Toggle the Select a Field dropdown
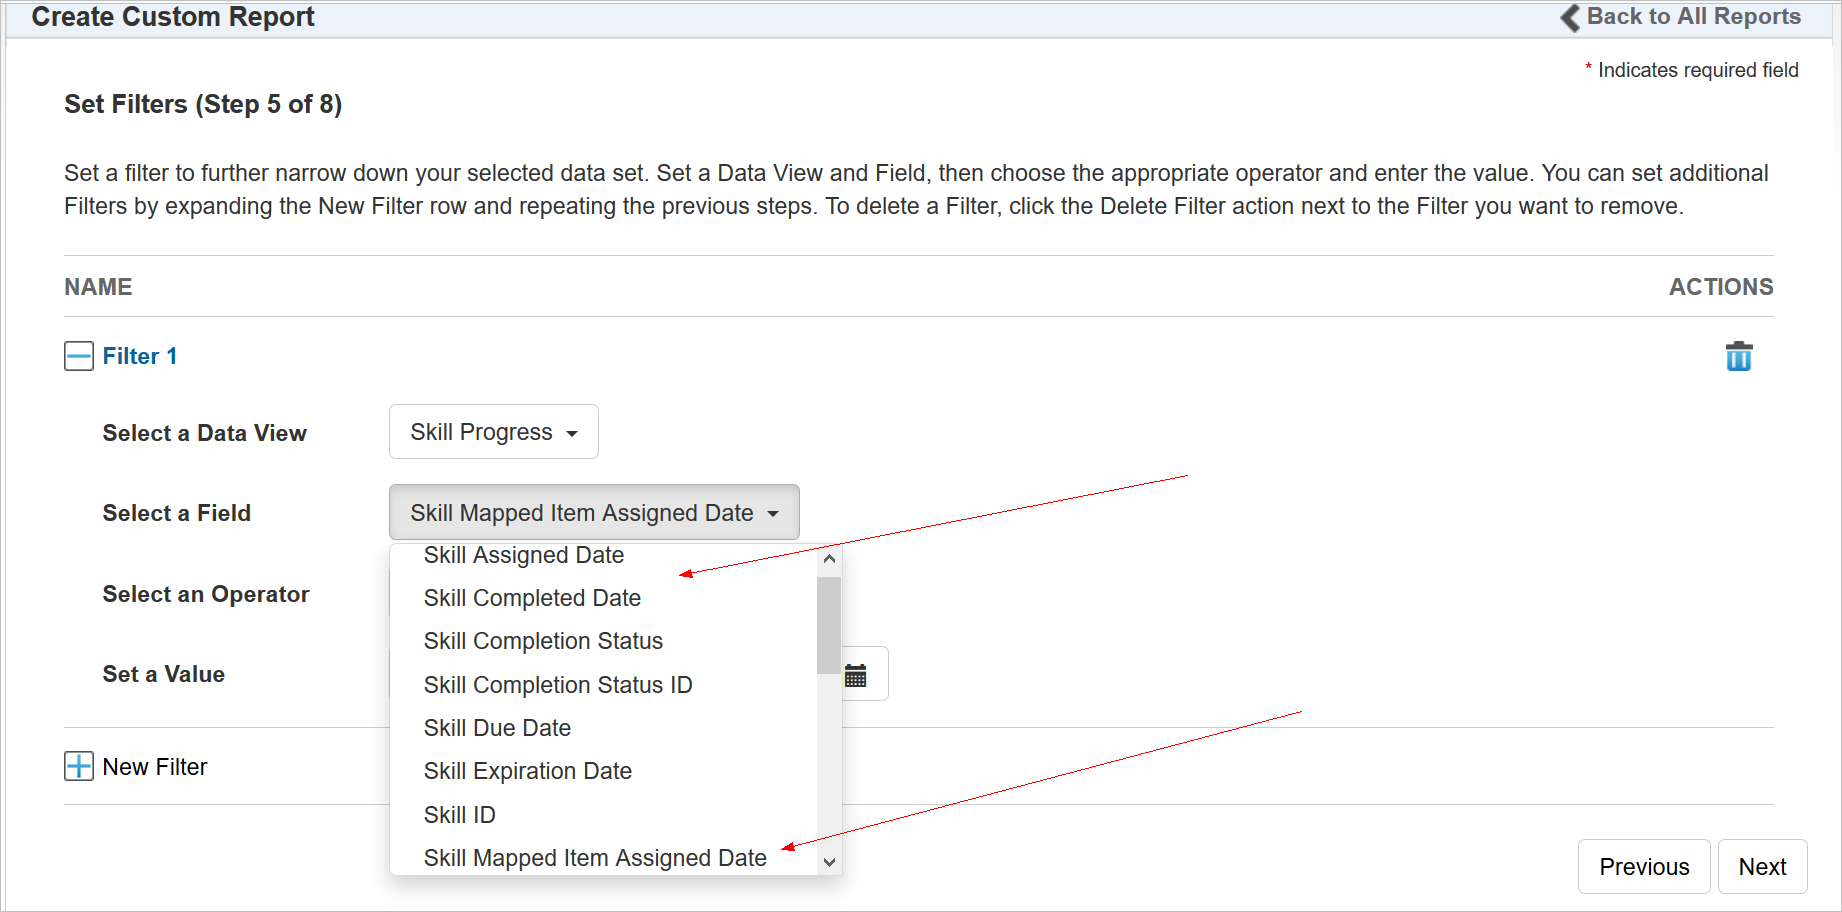1842x912 pixels. pyautogui.click(x=593, y=513)
